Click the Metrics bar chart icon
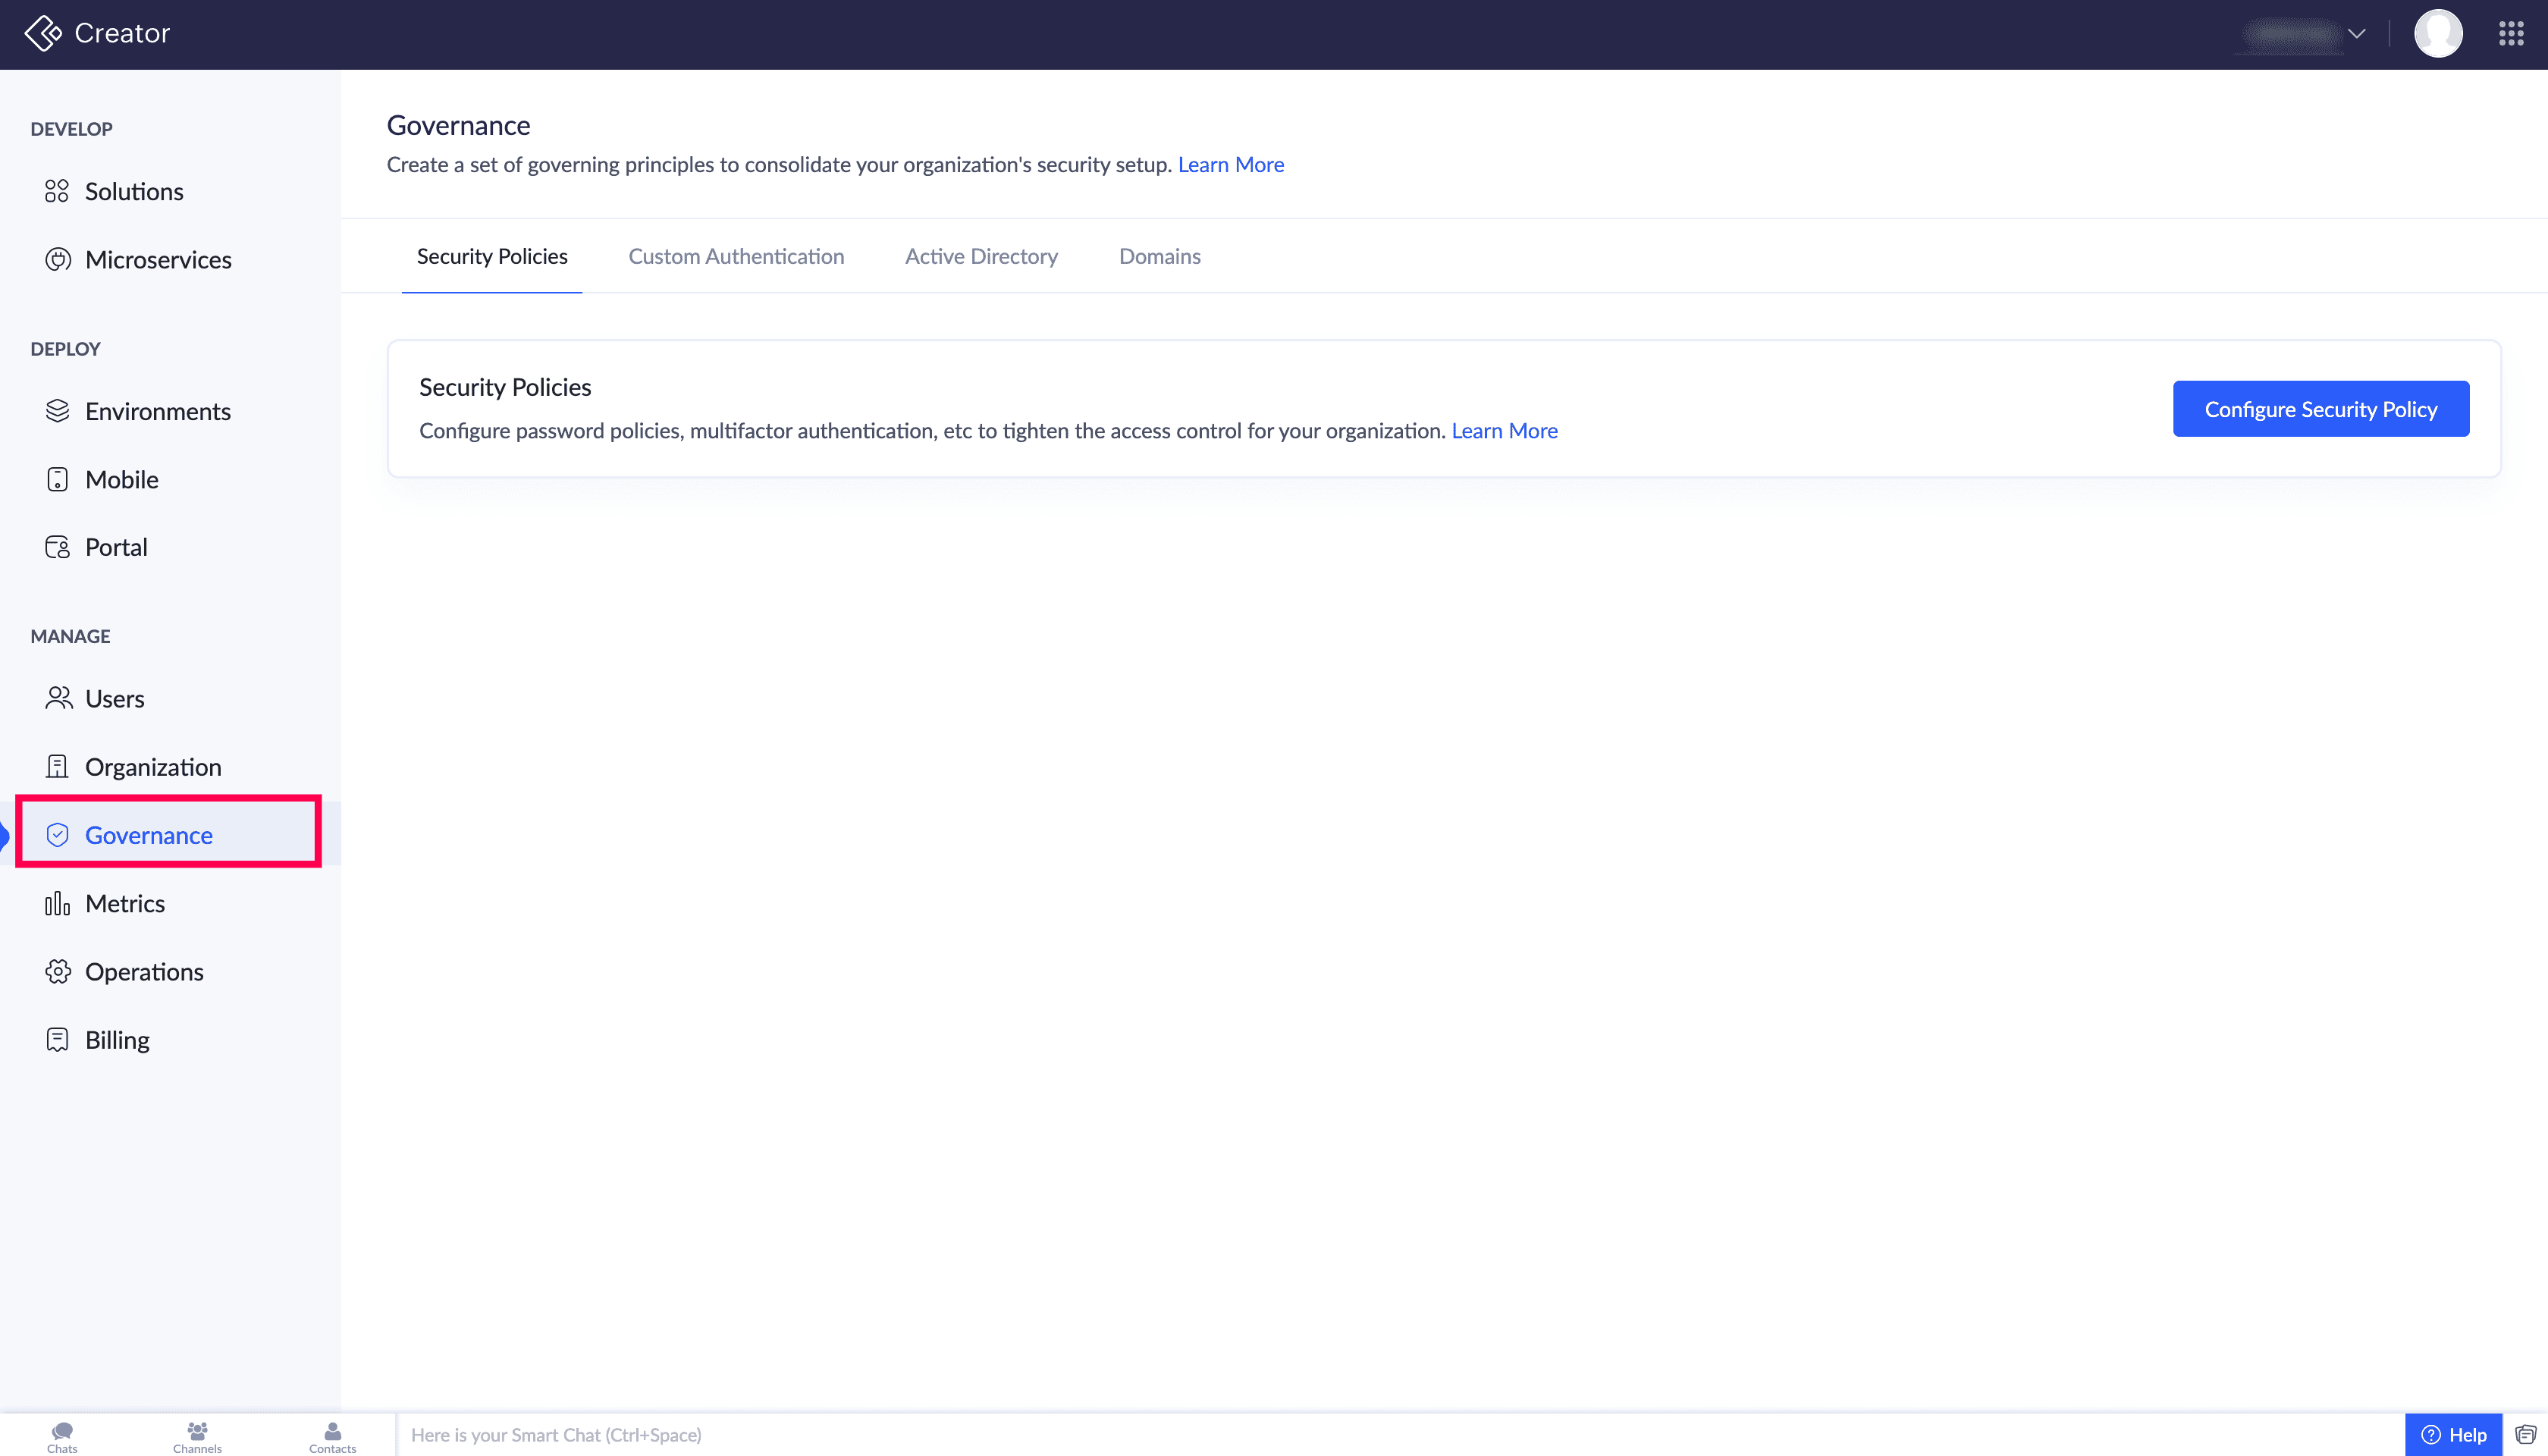The width and height of the screenshot is (2548, 1456). point(57,904)
